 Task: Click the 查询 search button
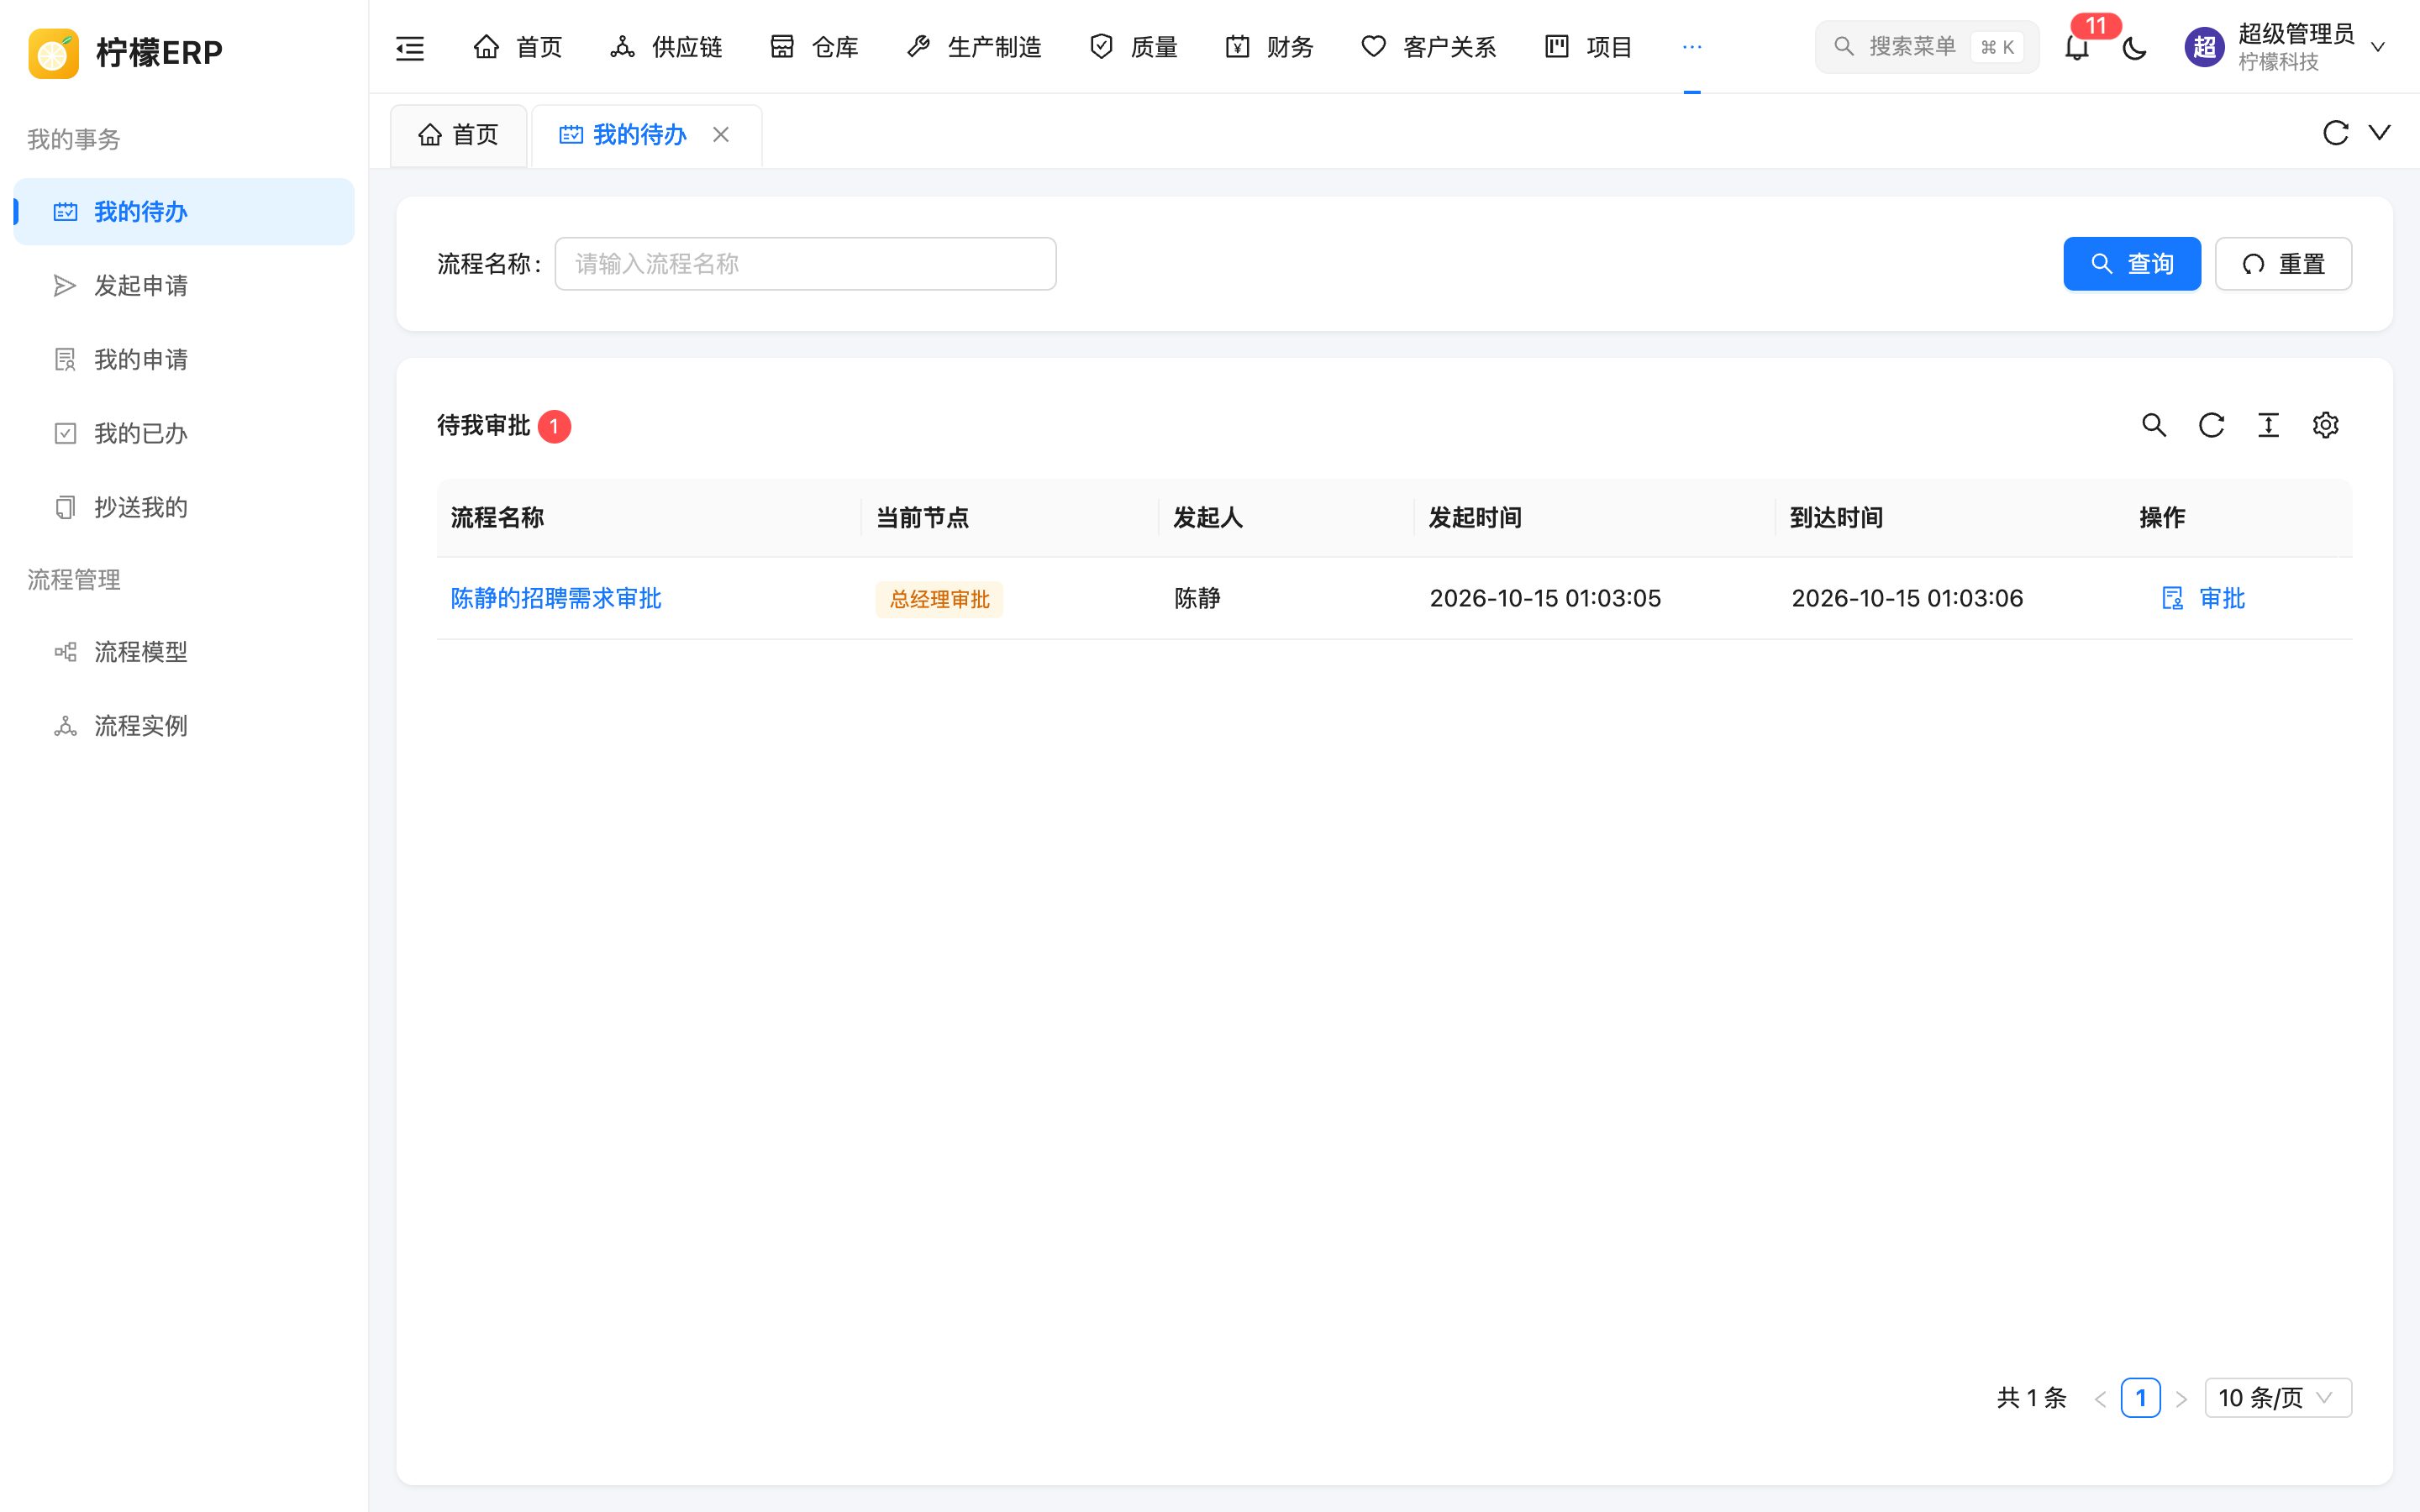tap(2131, 264)
